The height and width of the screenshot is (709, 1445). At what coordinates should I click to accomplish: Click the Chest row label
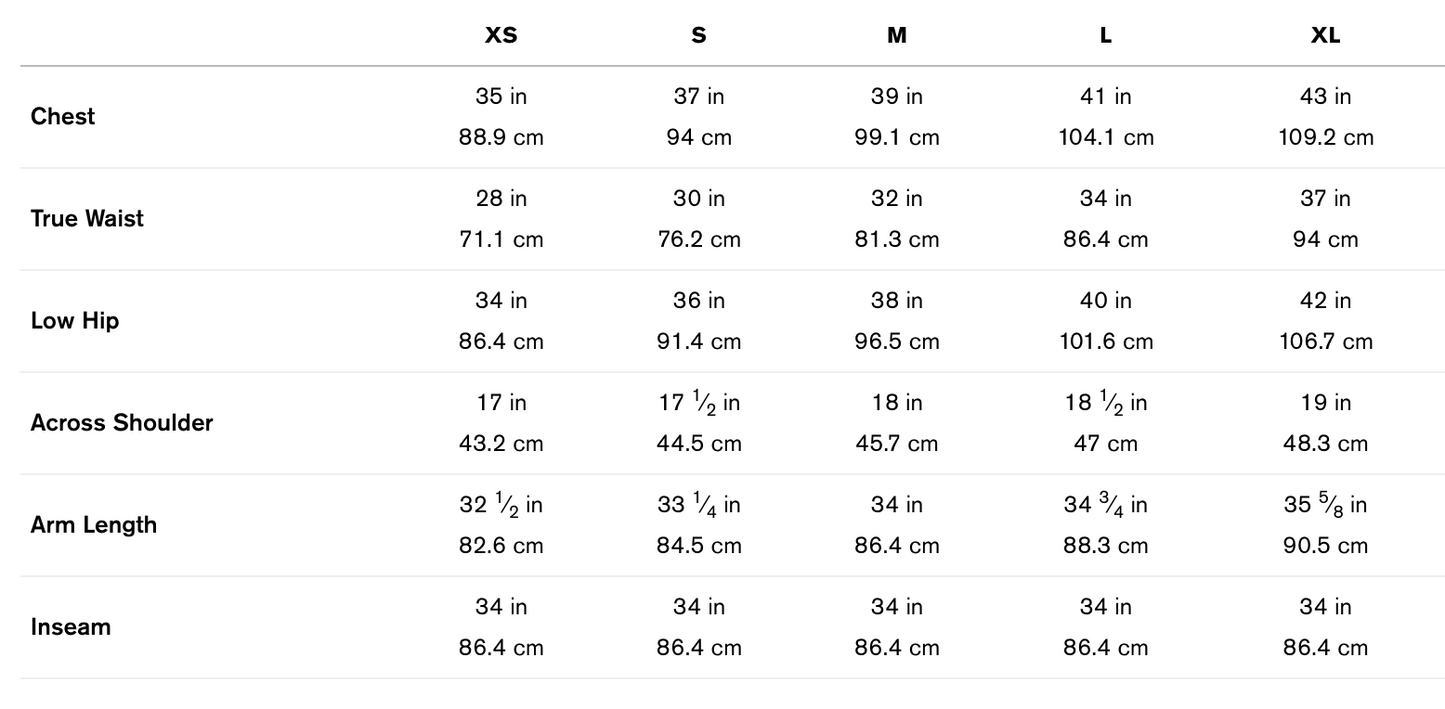coord(63,116)
